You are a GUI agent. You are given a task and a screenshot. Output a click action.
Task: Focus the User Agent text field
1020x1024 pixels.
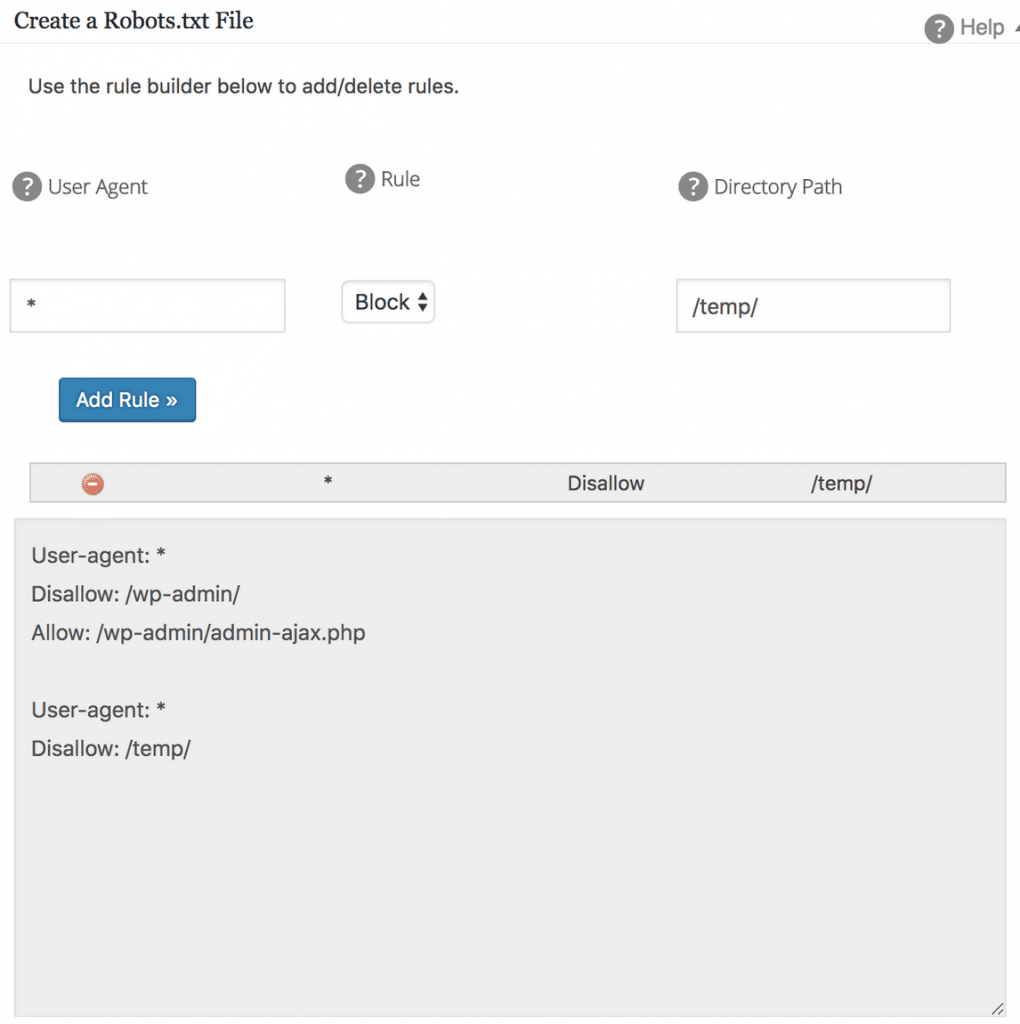[x=148, y=306]
